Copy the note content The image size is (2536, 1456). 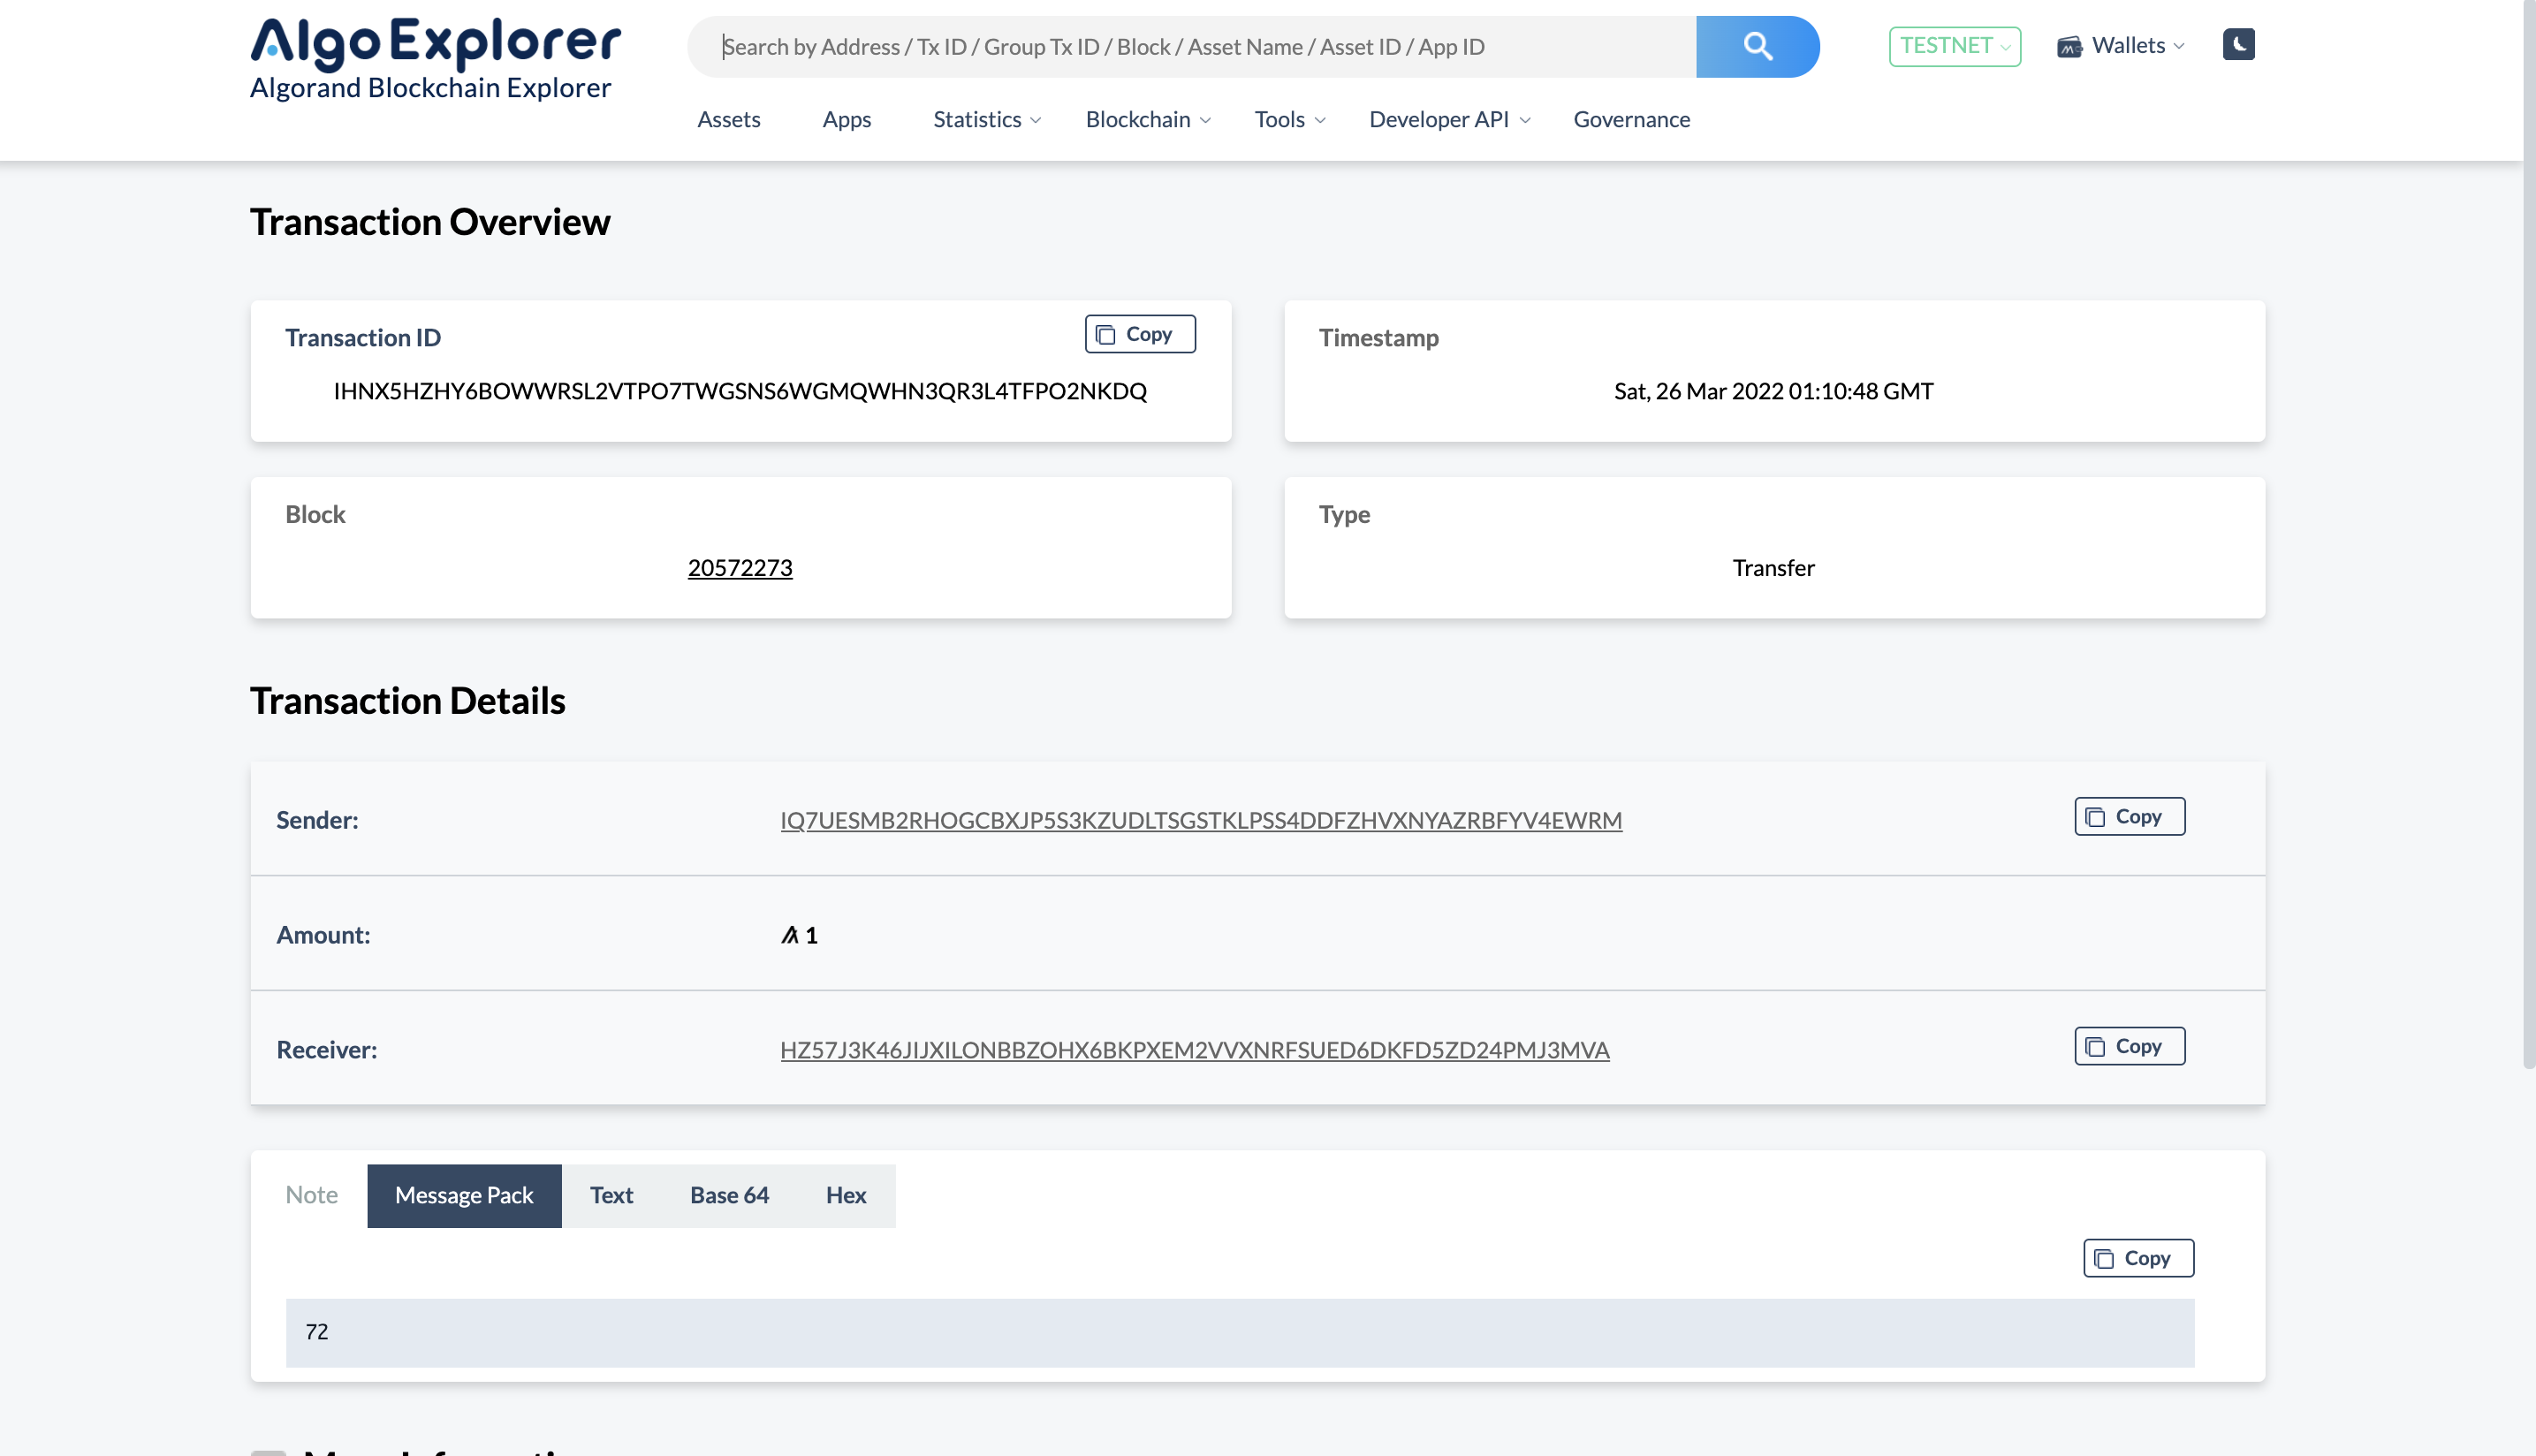click(x=2138, y=1258)
